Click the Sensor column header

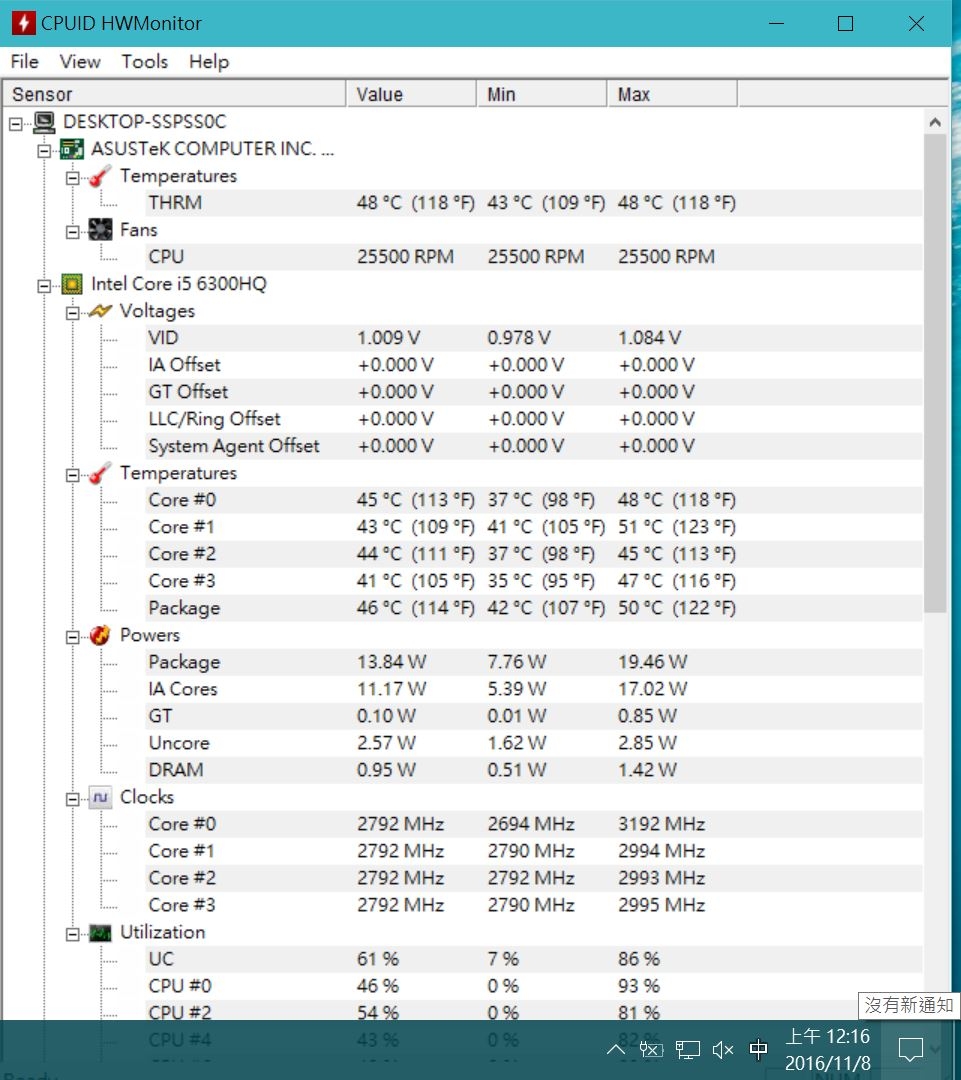pyautogui.click(x=174, y=94)
